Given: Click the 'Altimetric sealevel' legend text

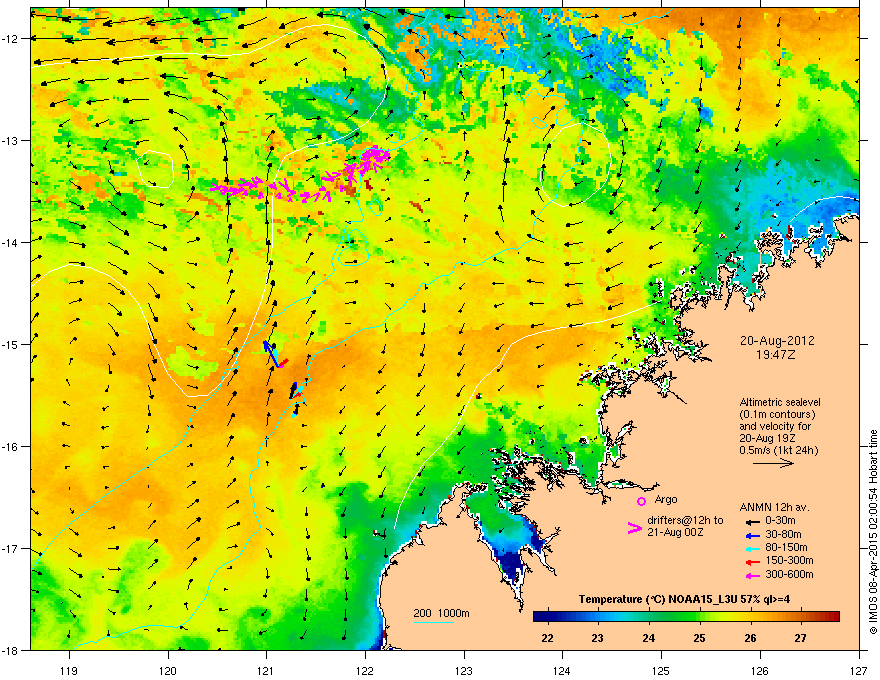Looking at the screenshot, I should pos(780,402).
